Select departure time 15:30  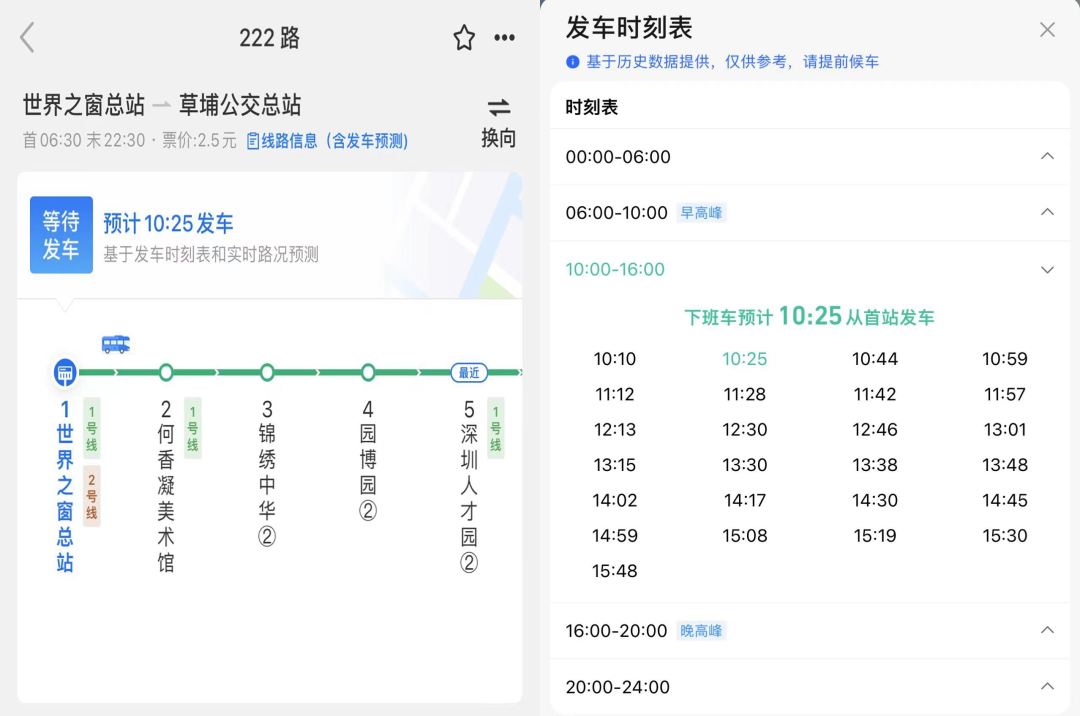click(1005, 536)
